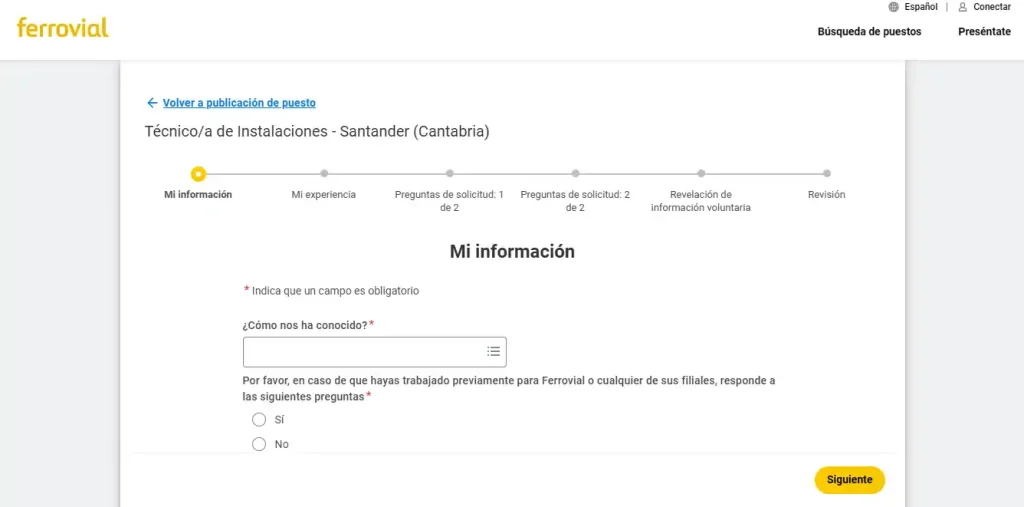The width and height of the screenshot is (1024, 507).
Task: Select the No radio button
Action: pos(259,444)
